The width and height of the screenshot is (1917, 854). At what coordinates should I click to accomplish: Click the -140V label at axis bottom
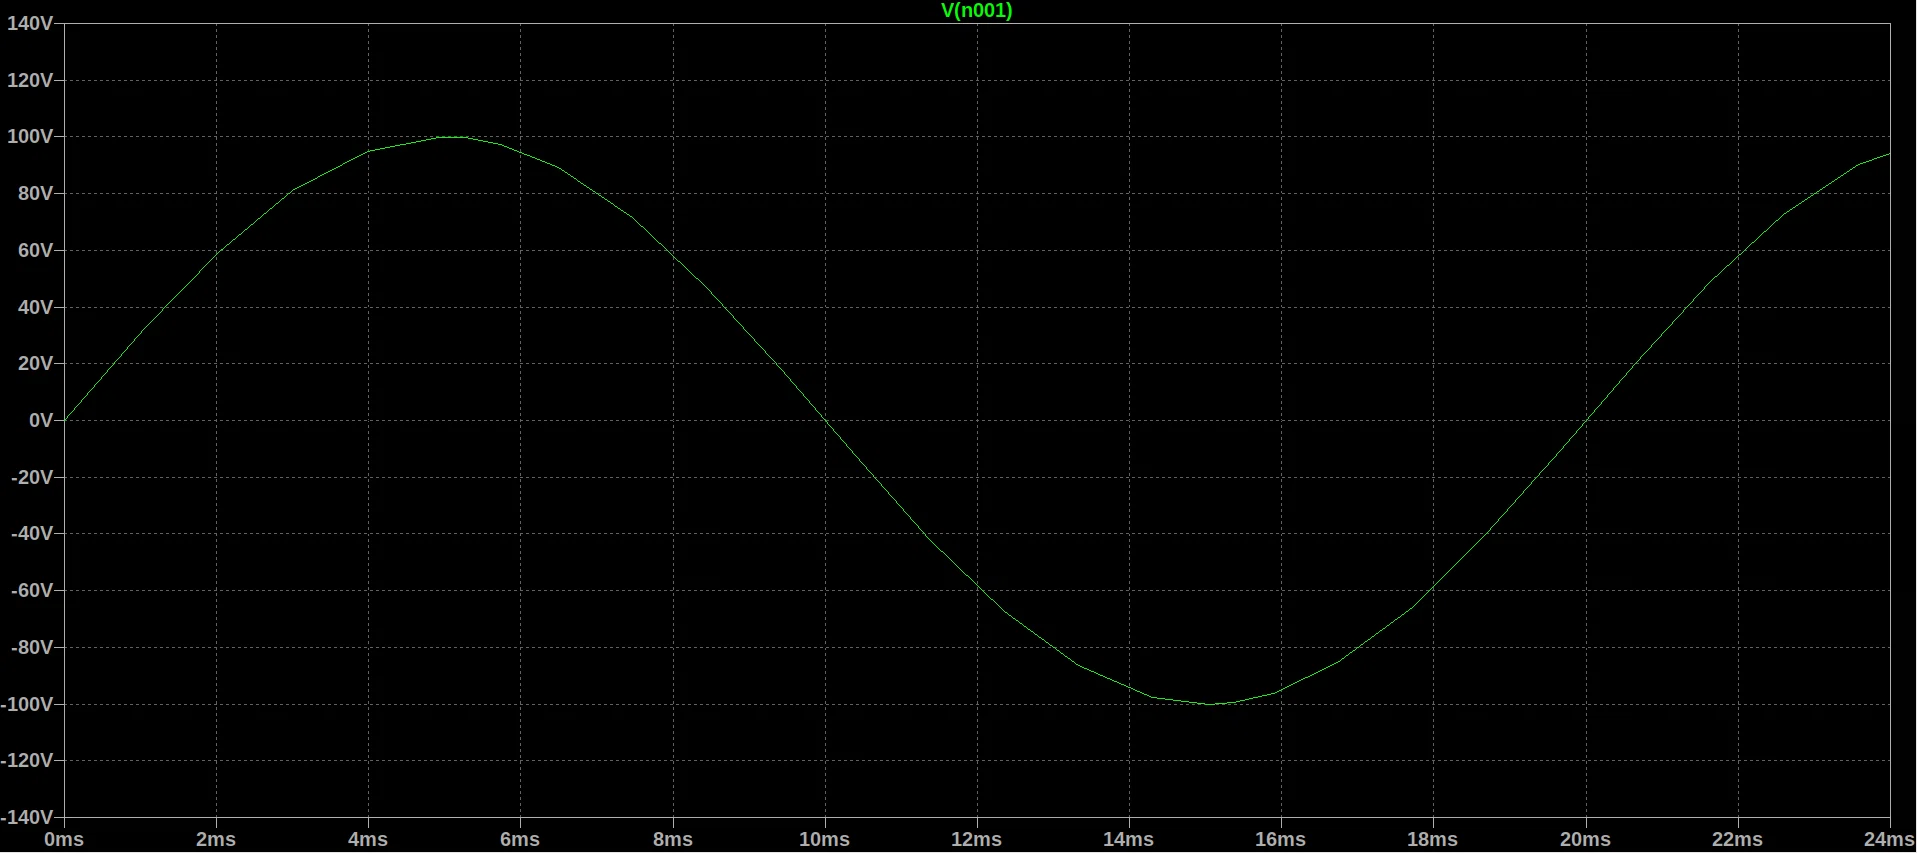coord(27,818)
